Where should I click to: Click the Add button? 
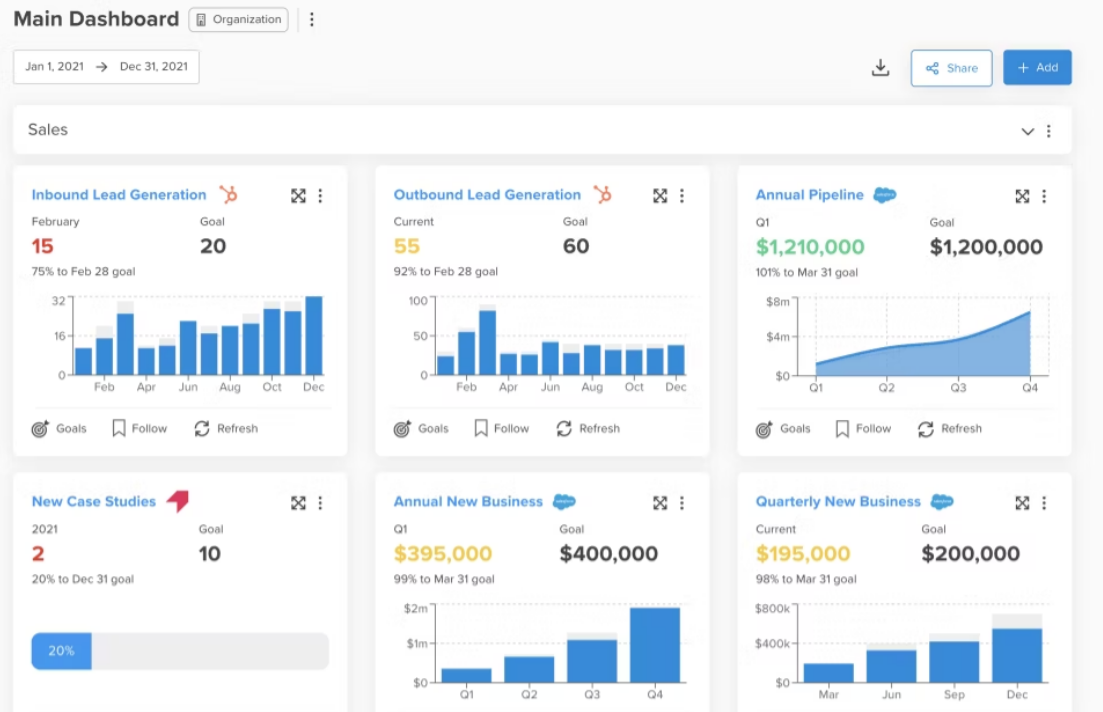1037,68
